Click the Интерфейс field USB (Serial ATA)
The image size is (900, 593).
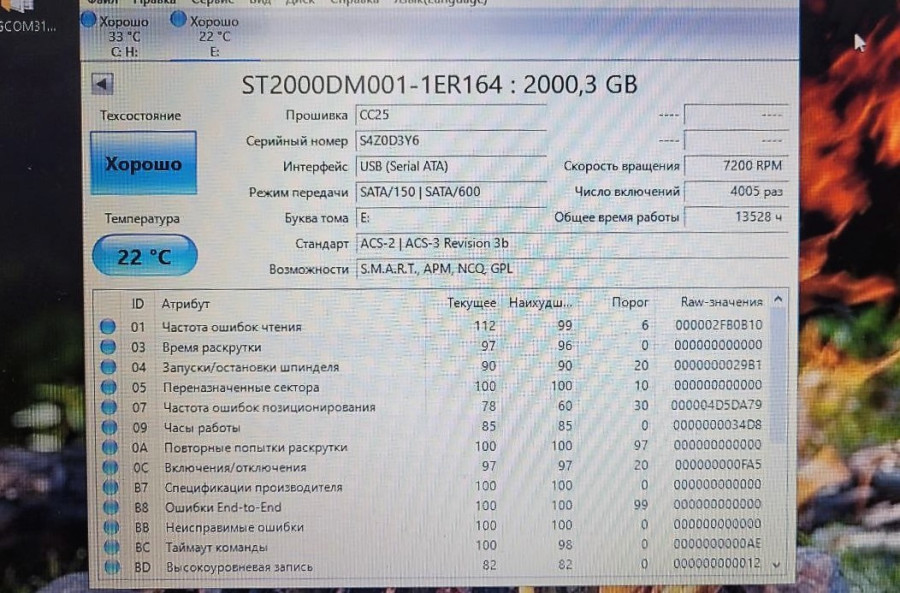tap(451, 166)
